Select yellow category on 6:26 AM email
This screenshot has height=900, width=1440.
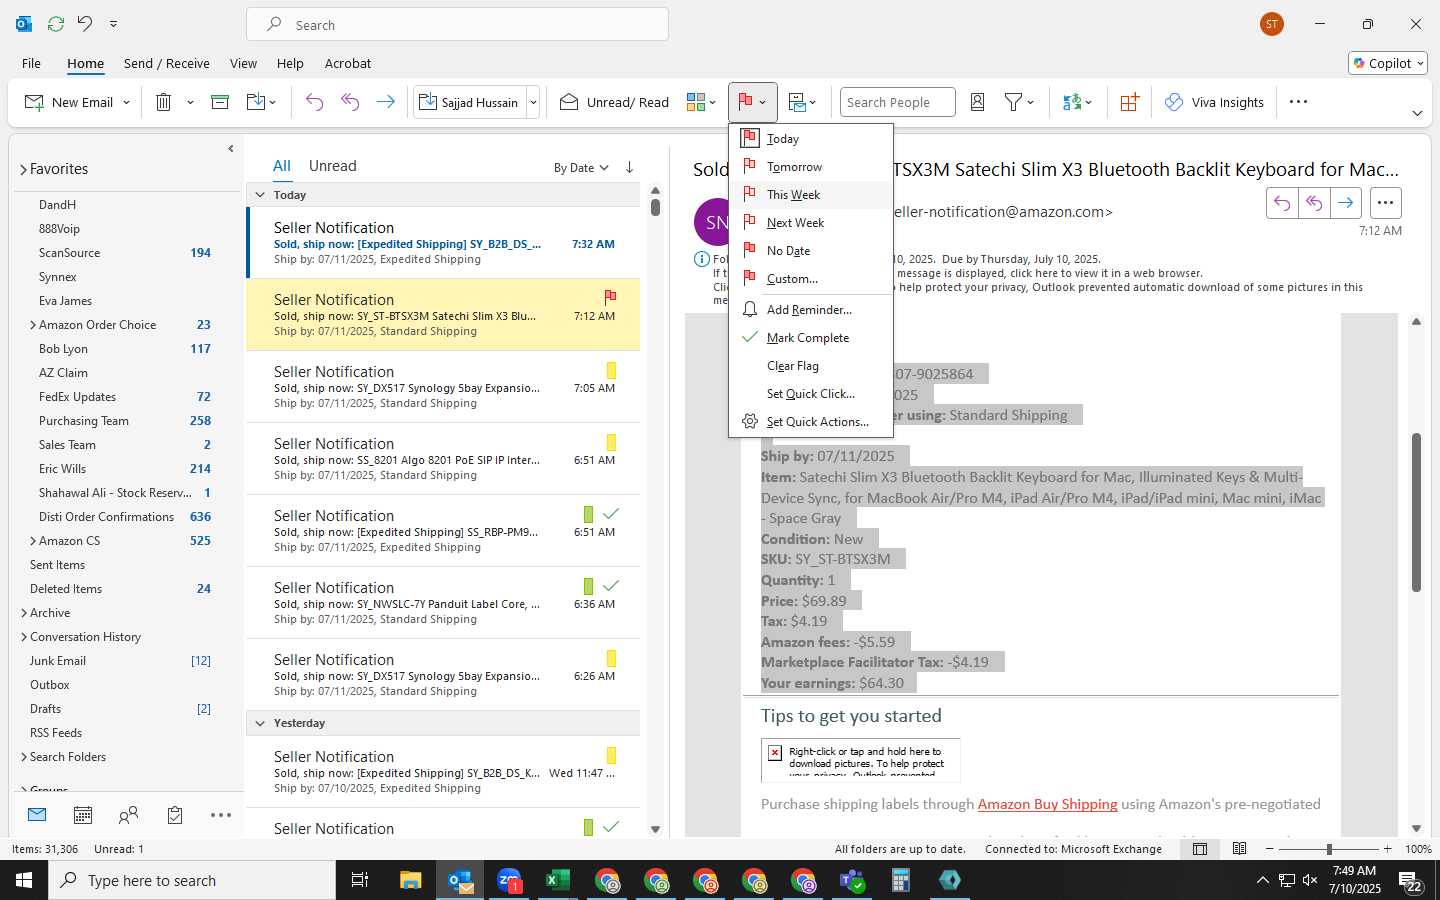coord(611,658)
